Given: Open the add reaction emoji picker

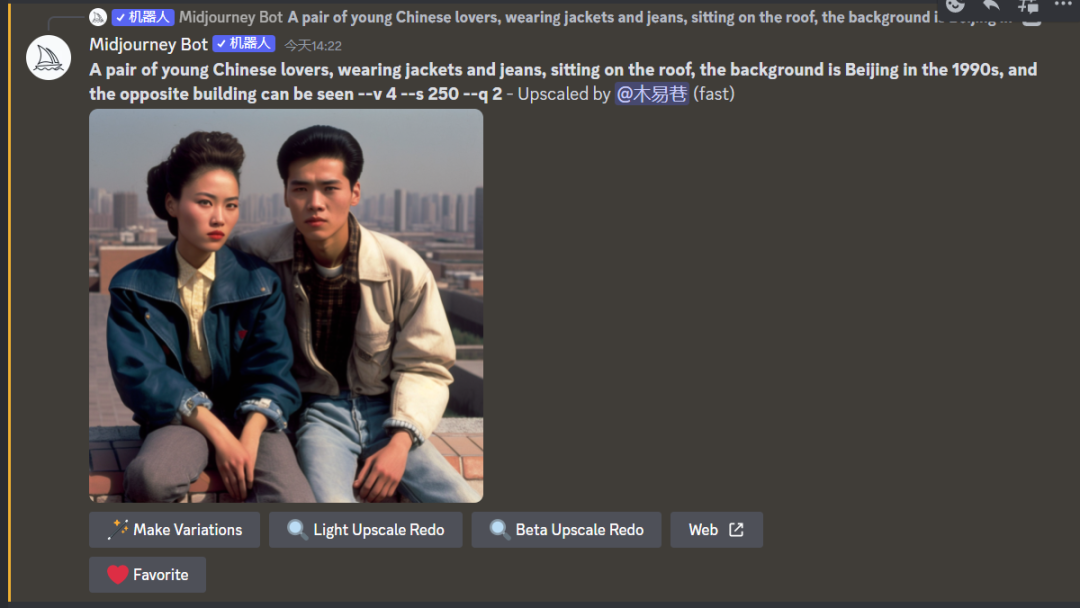Looking at the screenshot, I should click(x=955, y=6).
